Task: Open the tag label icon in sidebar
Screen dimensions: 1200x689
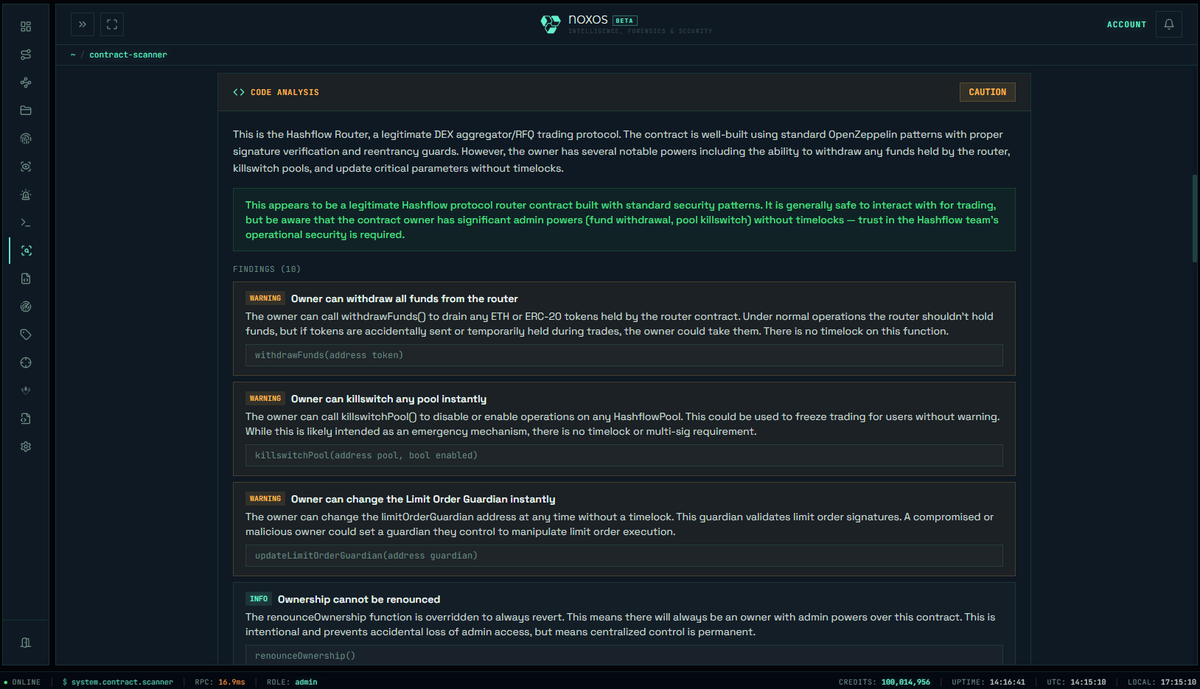Action: click(x=26, y=334)
